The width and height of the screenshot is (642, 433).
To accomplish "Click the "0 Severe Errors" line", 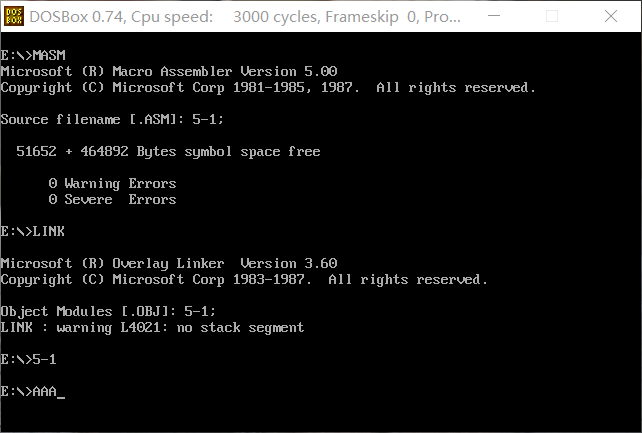I will (112, 199).
